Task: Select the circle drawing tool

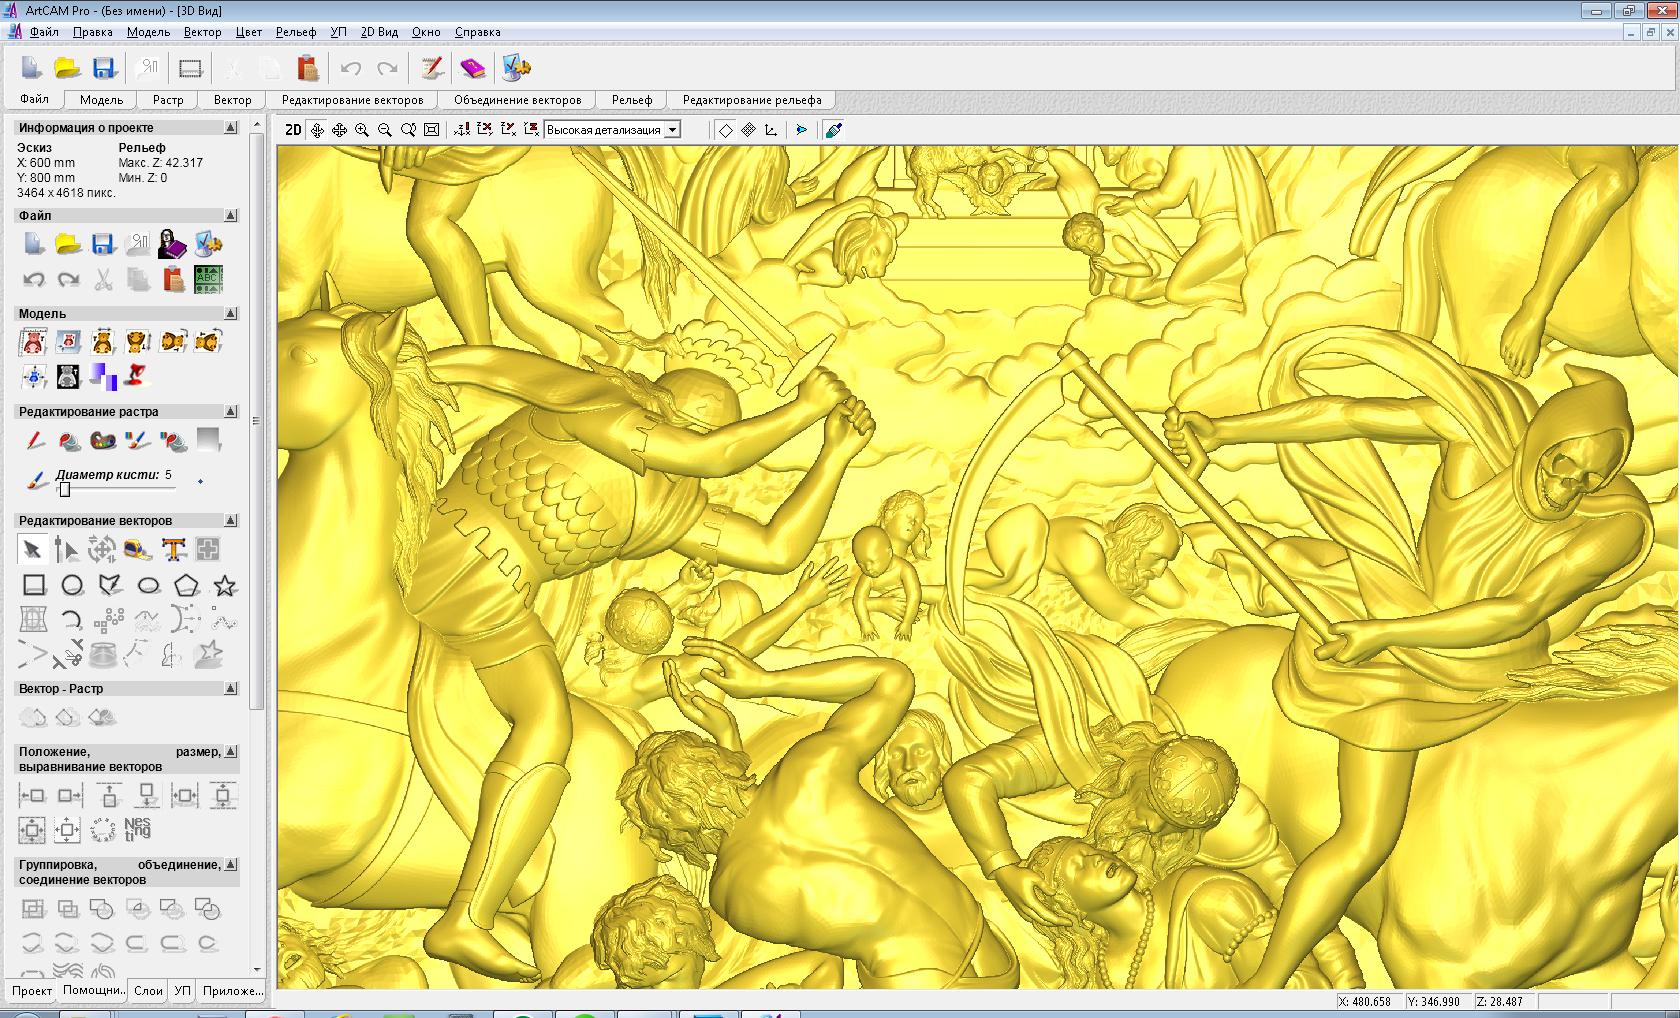Action: coord(72,585)
